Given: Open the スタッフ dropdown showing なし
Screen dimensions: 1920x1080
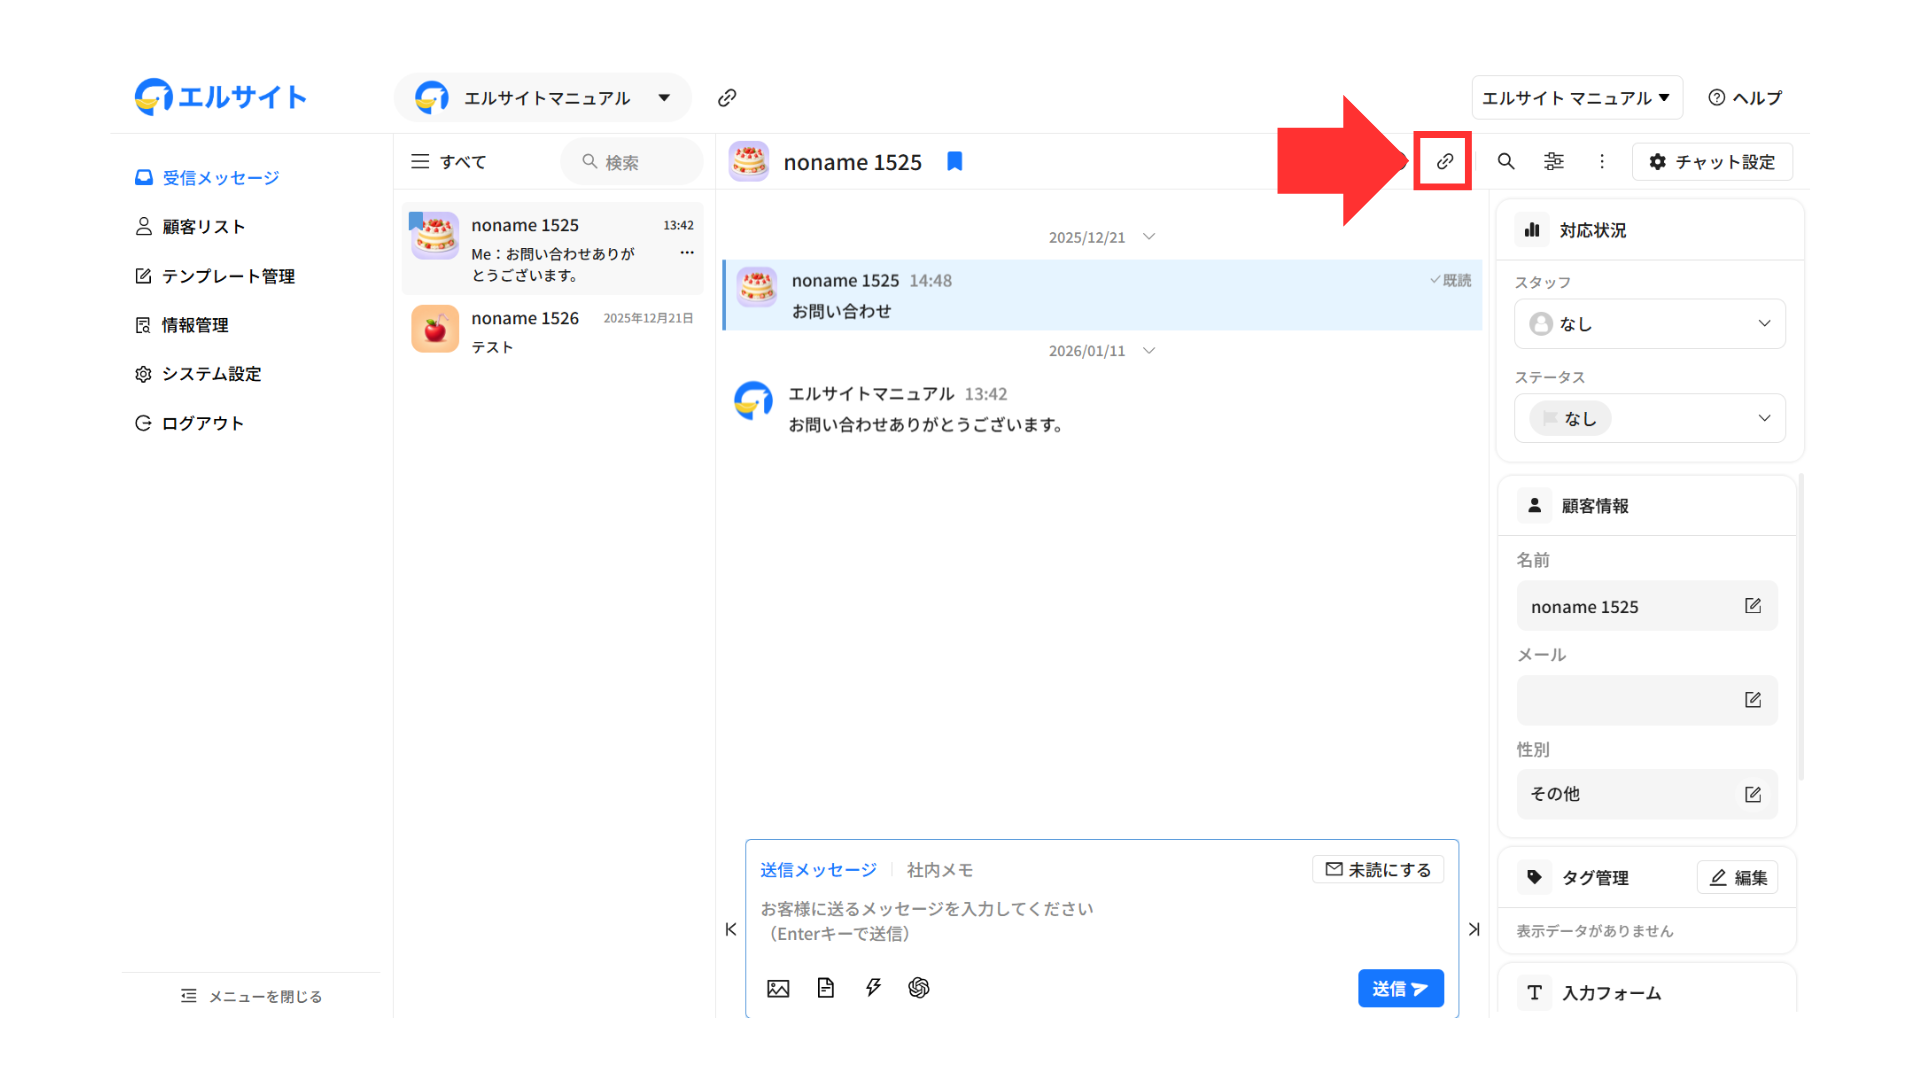Looking at the screenshot, I should 1649,324.
